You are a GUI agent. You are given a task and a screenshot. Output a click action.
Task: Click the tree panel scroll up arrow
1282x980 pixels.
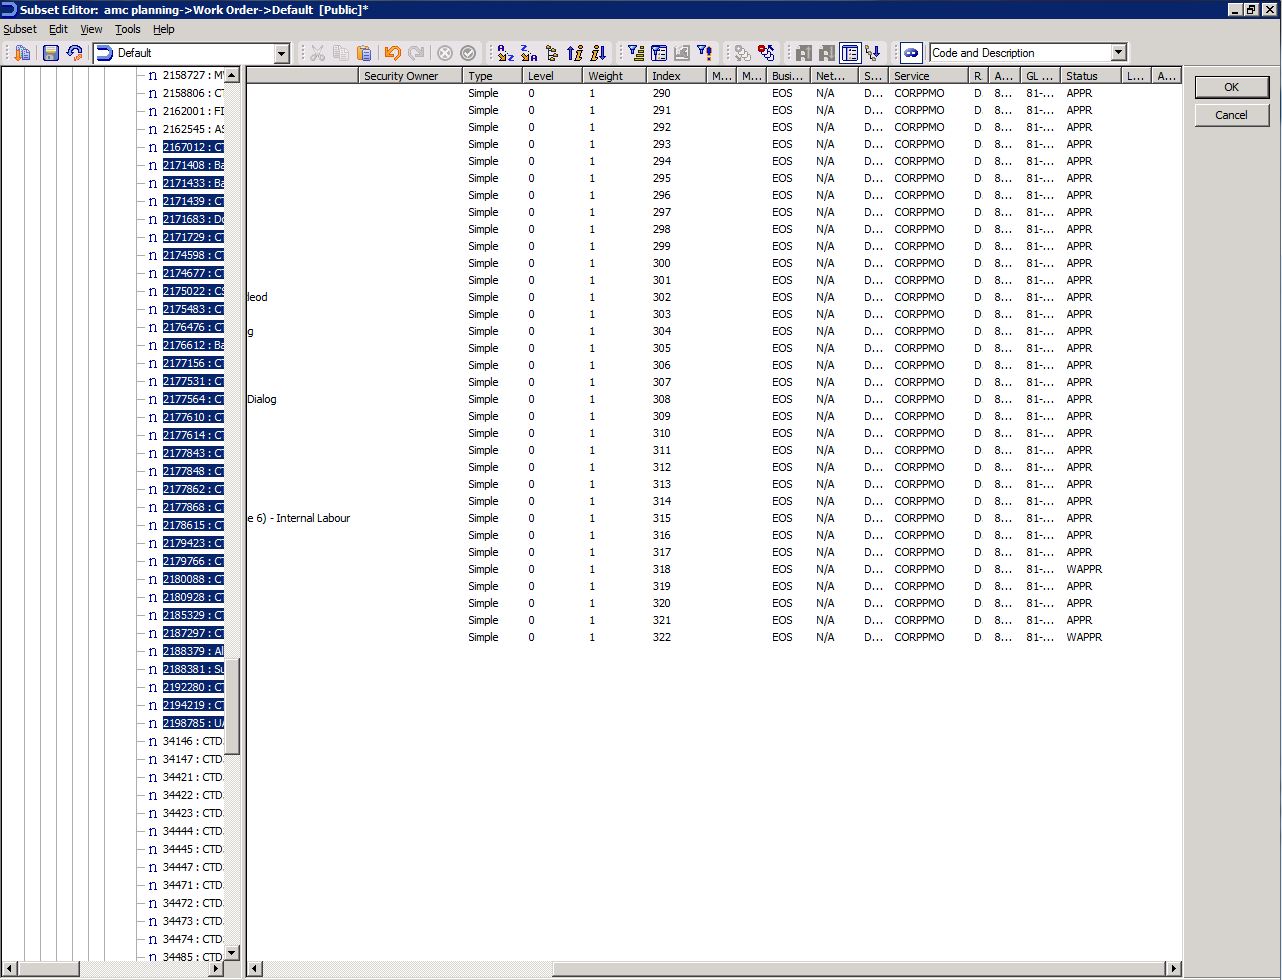click(x=232, y=76)
